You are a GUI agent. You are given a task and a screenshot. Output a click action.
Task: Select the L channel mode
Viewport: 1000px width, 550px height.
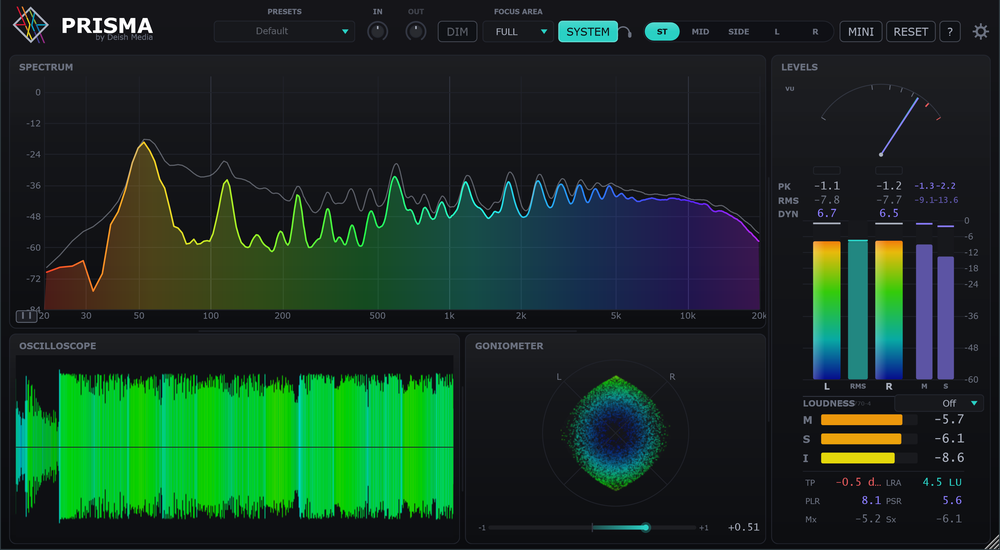pos(777,31)
